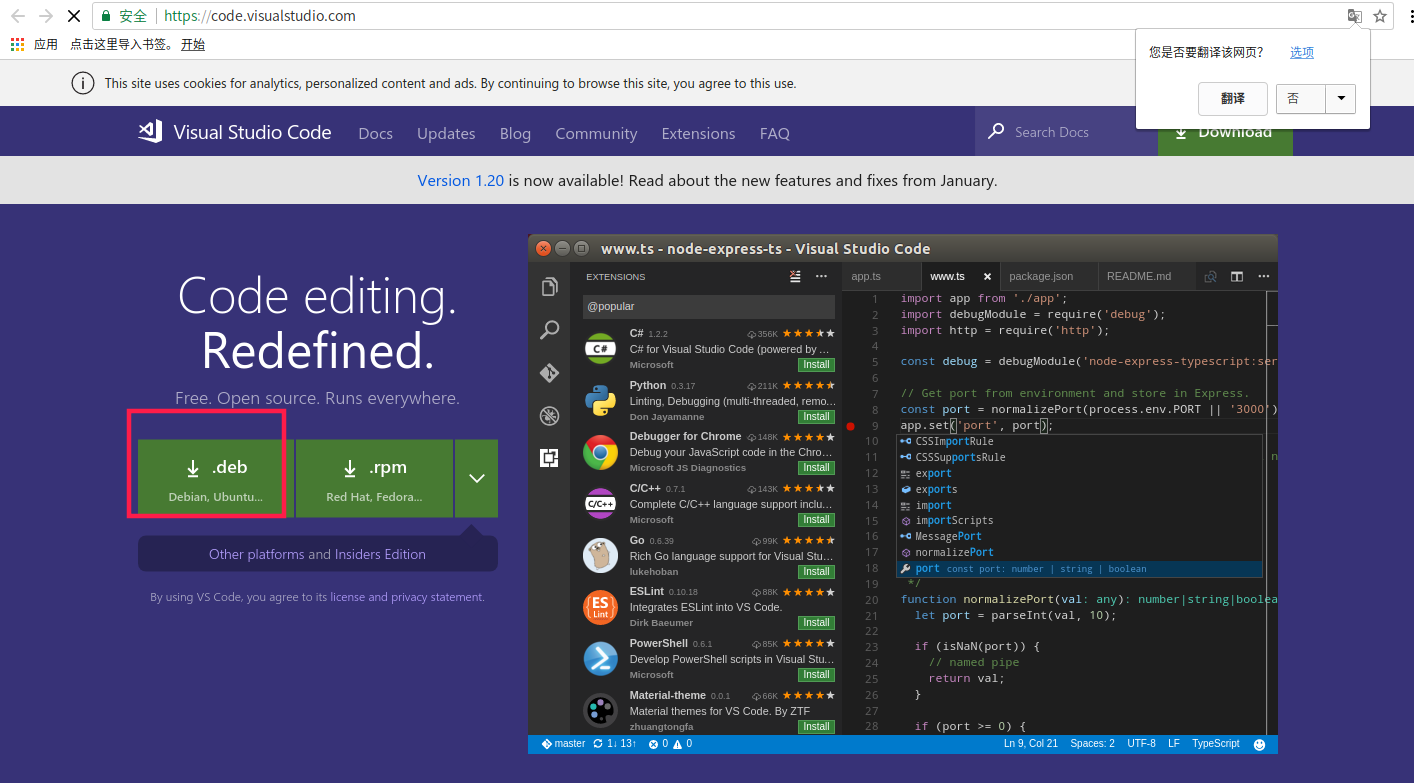Click the @popular extensions search box

pos(709,306)
